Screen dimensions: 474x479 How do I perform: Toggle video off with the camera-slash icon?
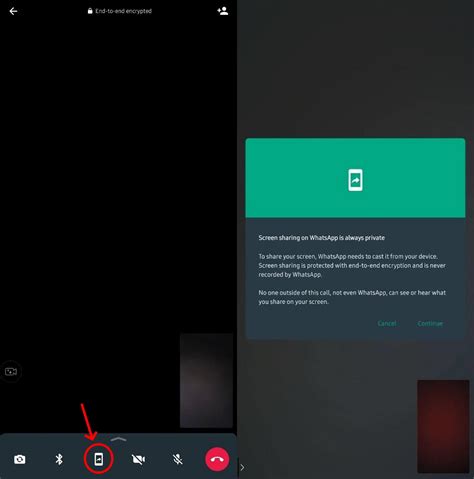[x=138, y=460]
